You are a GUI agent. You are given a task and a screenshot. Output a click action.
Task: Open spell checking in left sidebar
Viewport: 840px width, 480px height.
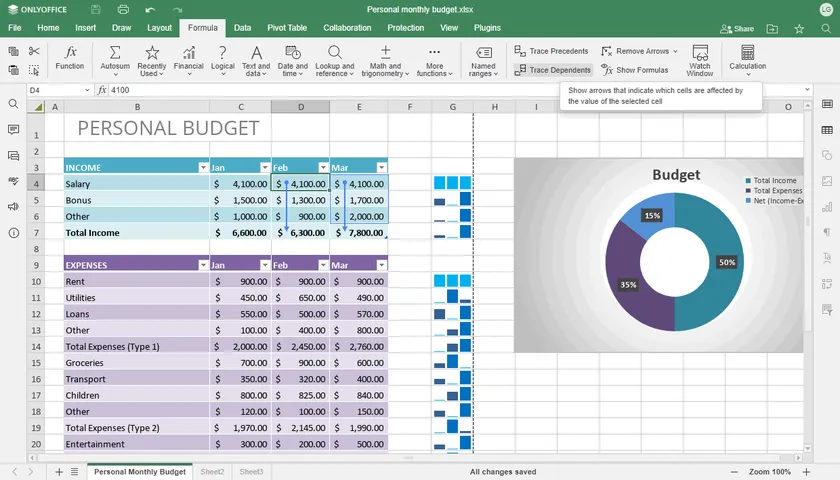(x=13, y=181)
